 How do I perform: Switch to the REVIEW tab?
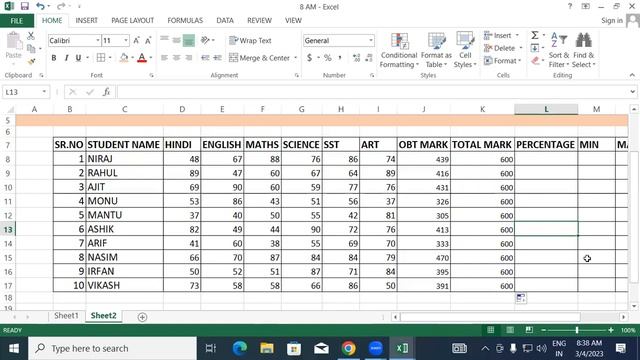(259, 20)
